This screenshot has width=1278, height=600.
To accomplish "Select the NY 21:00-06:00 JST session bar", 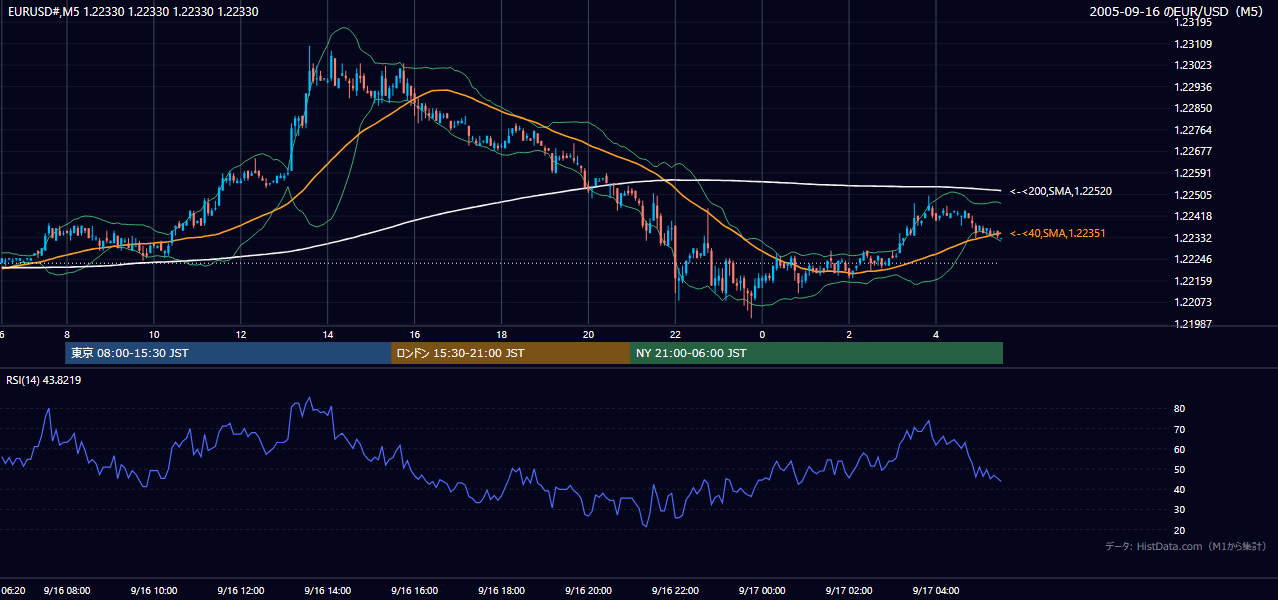I will pos(816,353).
